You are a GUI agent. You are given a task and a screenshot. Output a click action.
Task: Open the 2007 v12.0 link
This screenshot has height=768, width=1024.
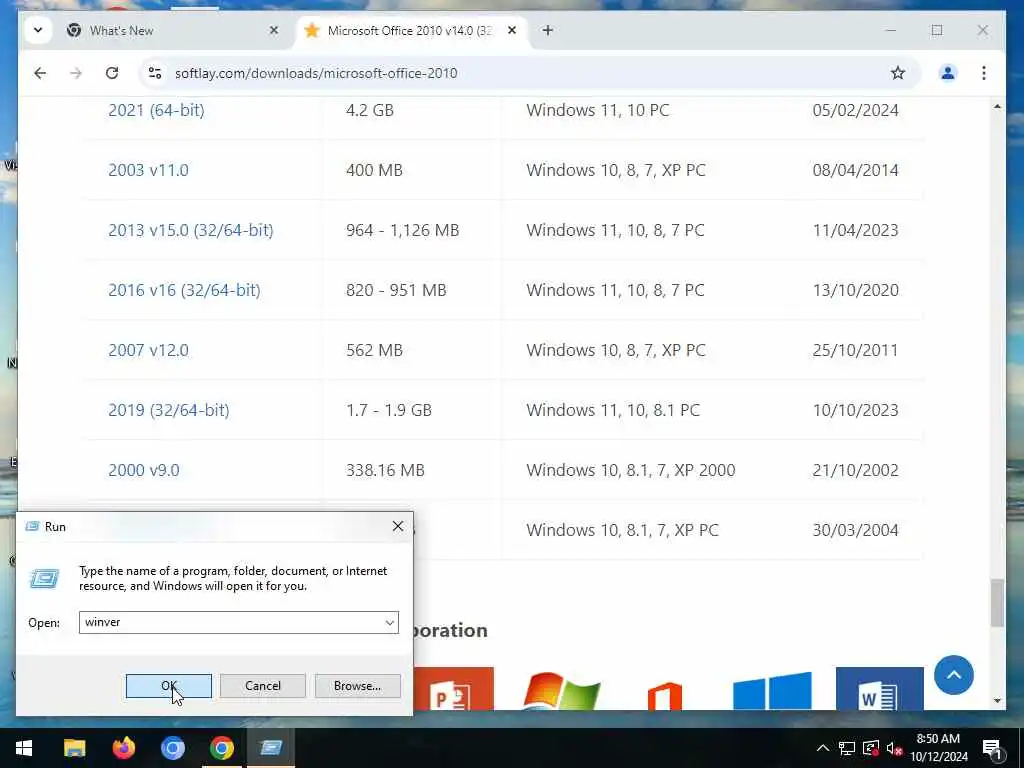(x=148, y=351)
